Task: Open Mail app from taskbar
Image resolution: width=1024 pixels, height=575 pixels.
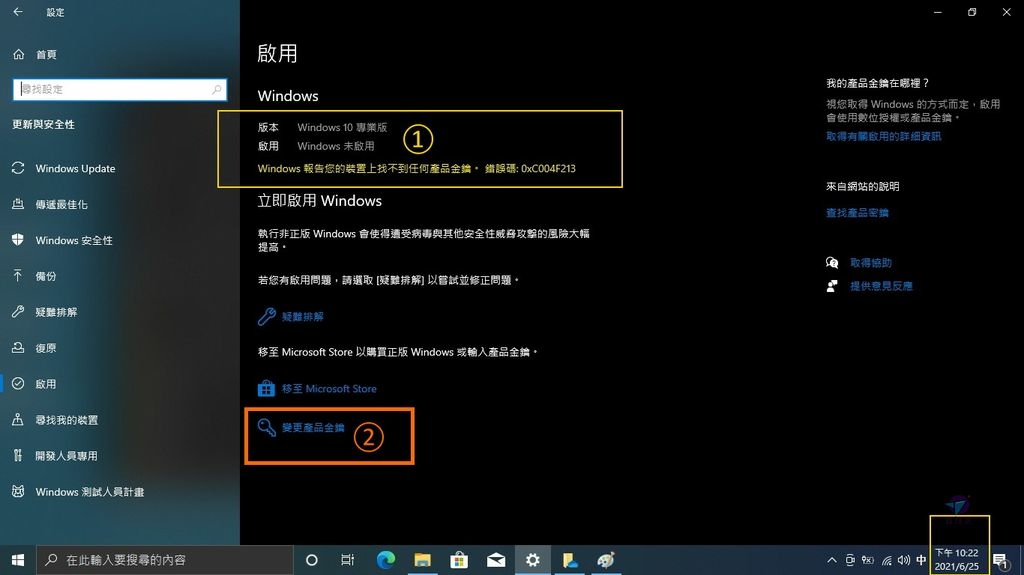Action: tap(496, 560)
